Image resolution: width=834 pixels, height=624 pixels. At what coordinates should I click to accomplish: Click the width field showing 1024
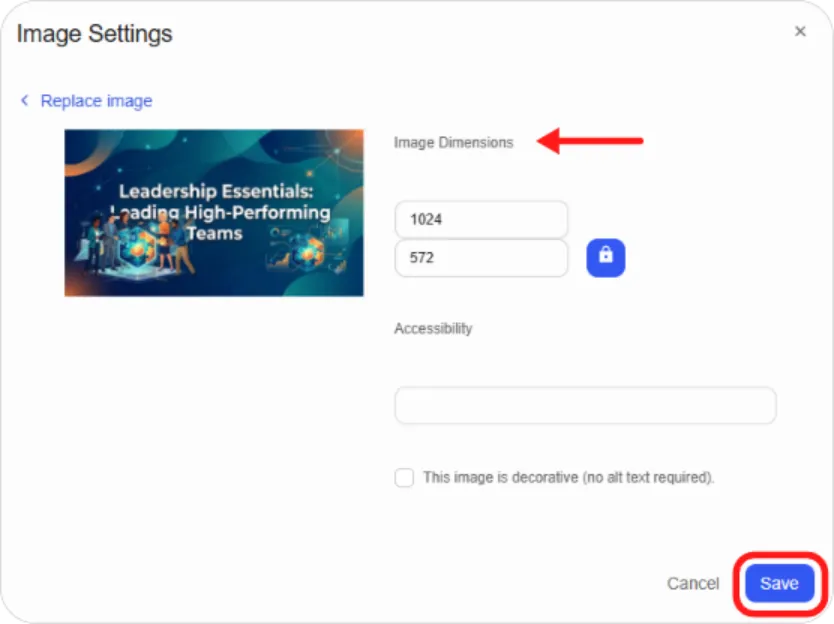coord(481,219)
